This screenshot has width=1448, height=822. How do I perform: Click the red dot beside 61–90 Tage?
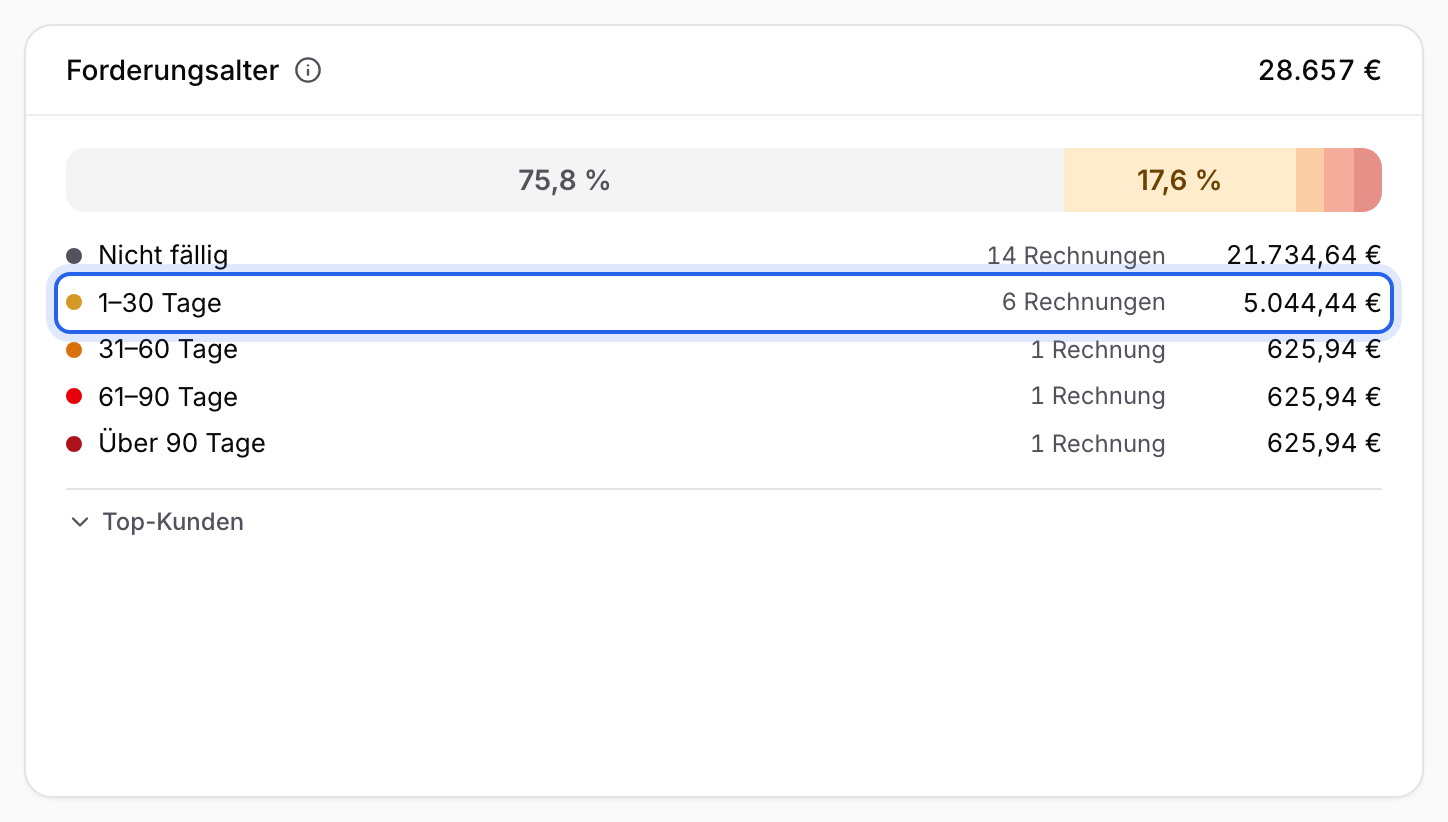(x=74, y=397)
